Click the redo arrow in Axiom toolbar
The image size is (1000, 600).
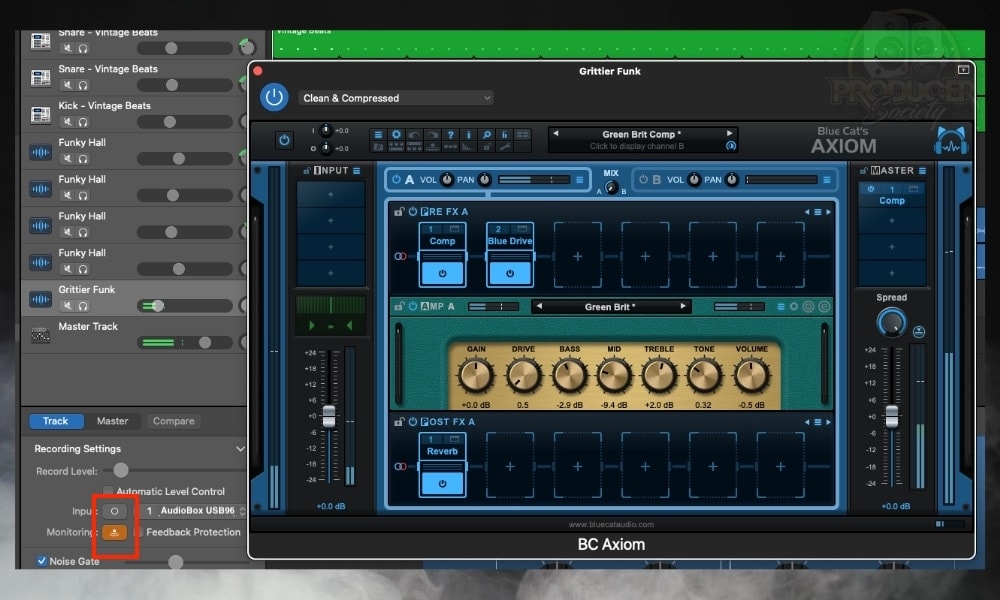pos(432,135)
